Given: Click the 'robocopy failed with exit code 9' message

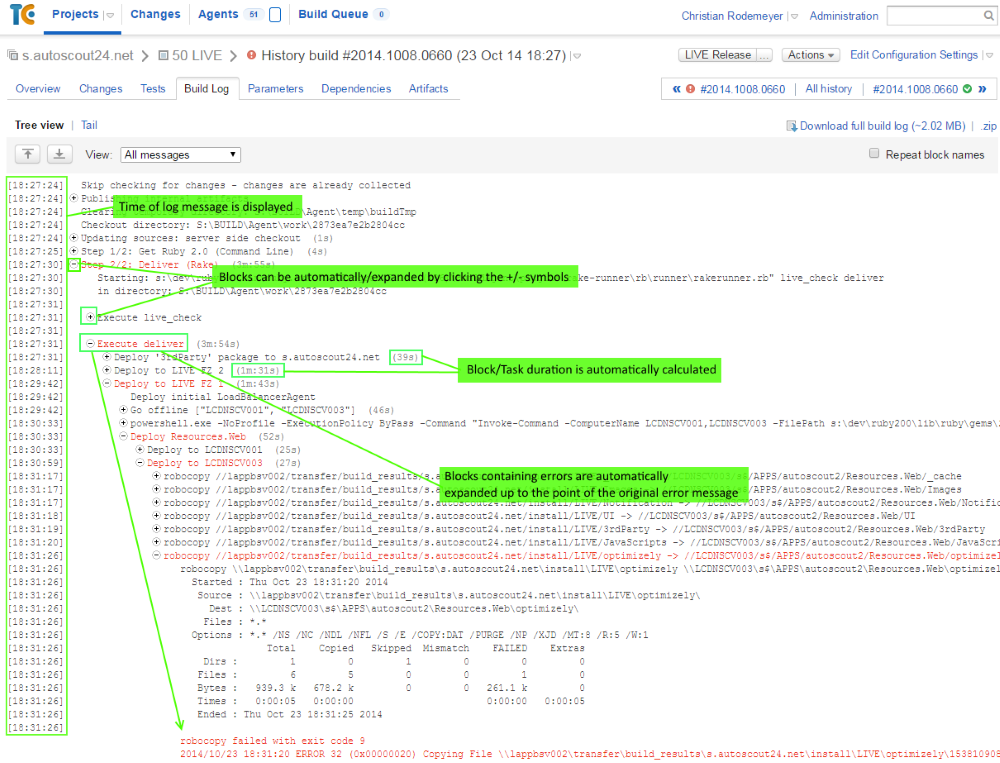Looking at the screenshot, I should (272, 741).
